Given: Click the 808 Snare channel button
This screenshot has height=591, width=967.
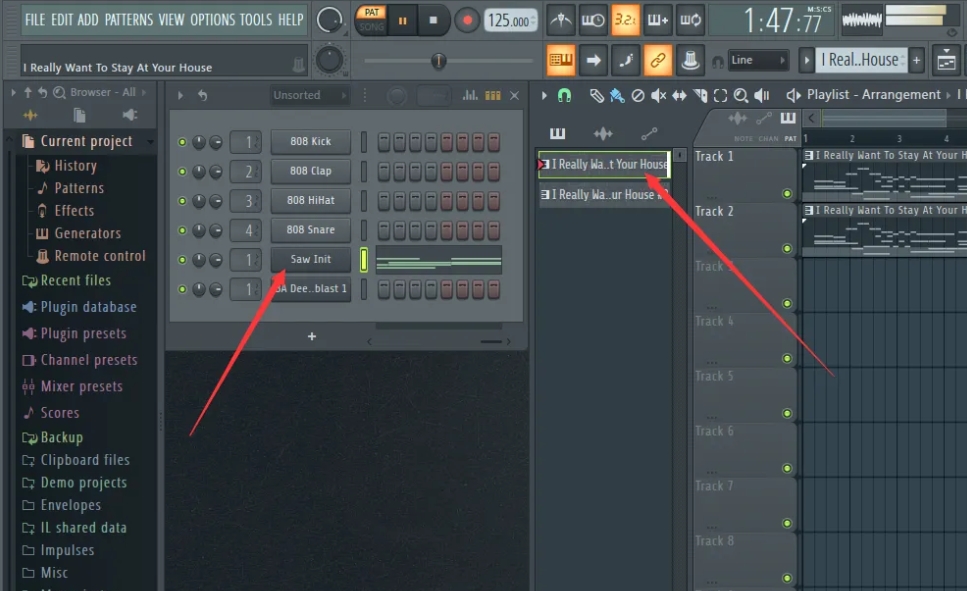Looking at the screenshot, I should pyautogui.click(x=309, y=229).
